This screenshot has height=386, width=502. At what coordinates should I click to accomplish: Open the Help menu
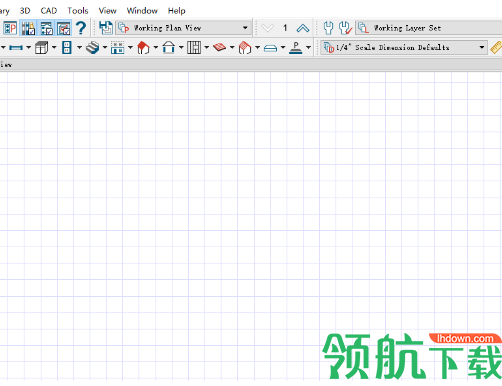[176, 11]
